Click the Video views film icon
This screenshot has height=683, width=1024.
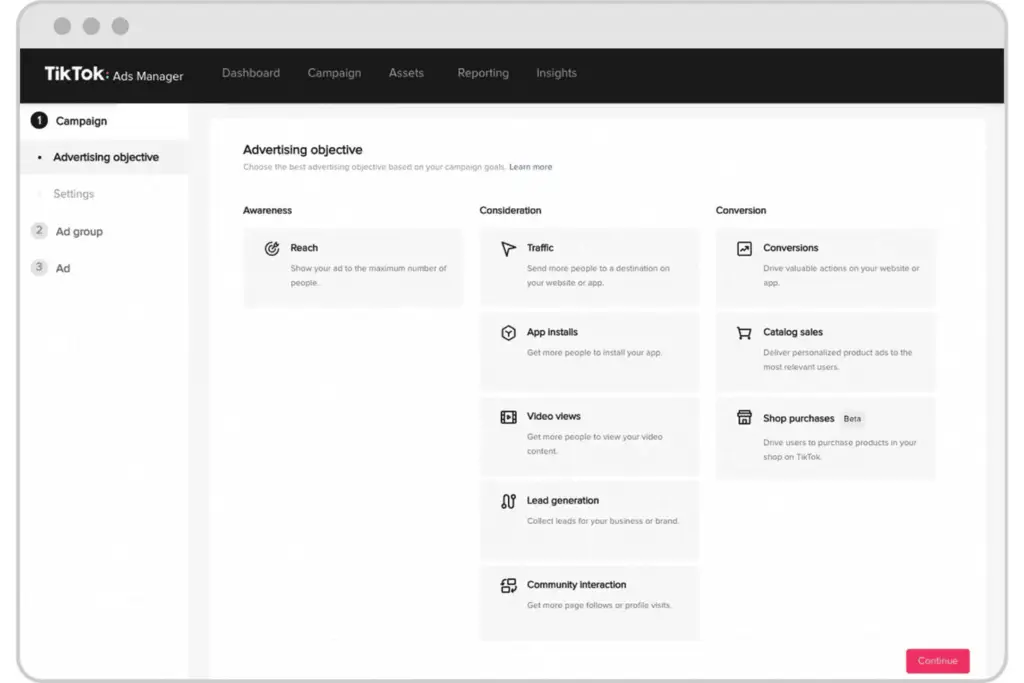coord(508,417)
